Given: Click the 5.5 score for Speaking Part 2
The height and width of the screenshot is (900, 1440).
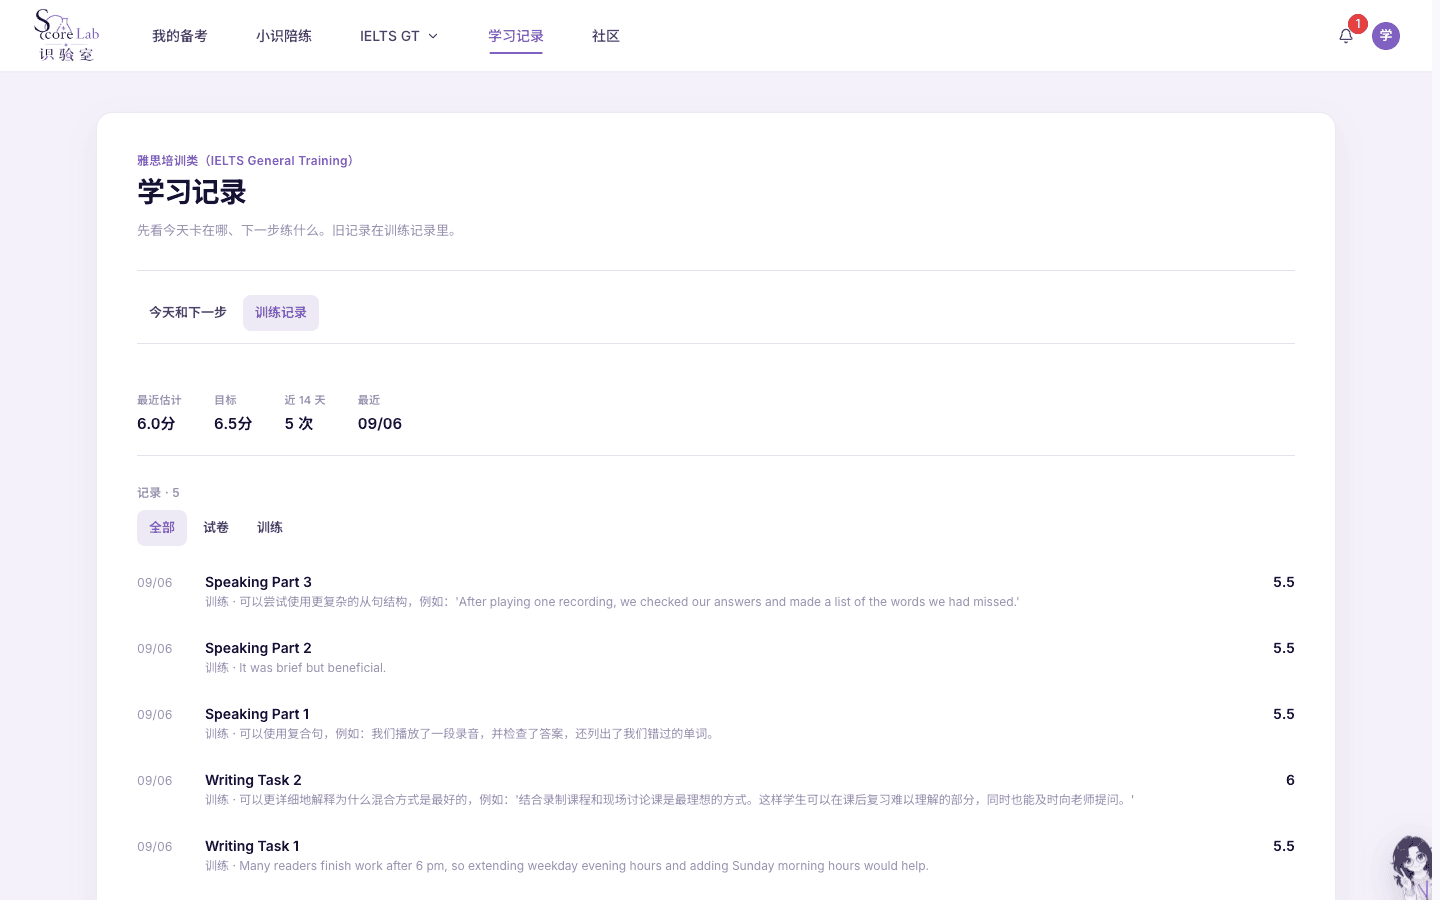Looking at the screenshot, I should pyautogui.click(x=1284, y=648).
